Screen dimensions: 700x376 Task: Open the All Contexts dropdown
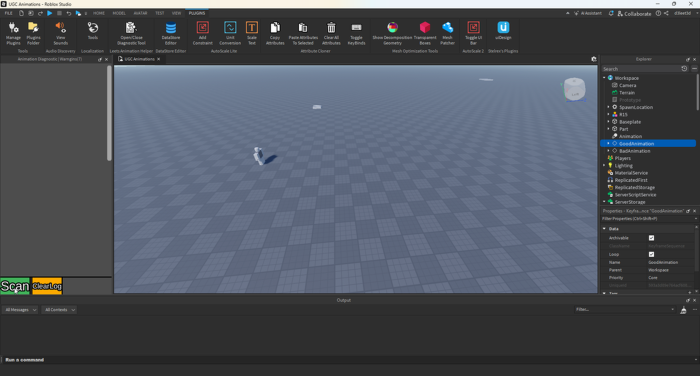(59, 309)
